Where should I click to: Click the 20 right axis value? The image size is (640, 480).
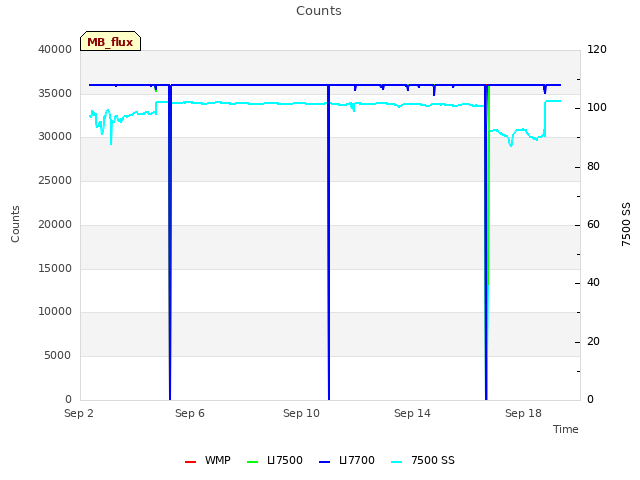click(x=593, y=341)
